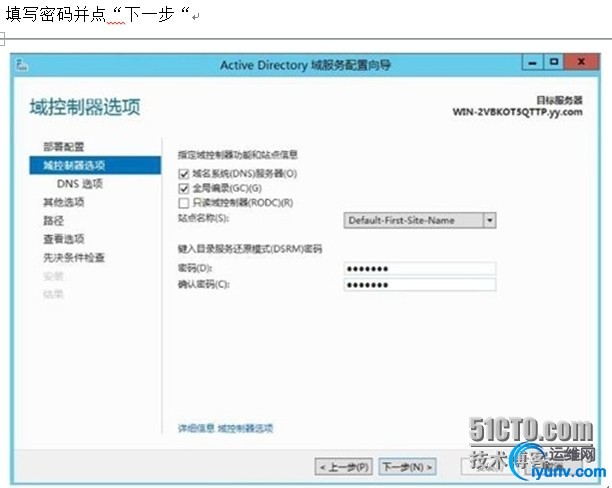Toggle the 全局编录(GC) checkbox
Image resolution: width=612 pixels, height=488 pixels.
(x=183, y=189)
